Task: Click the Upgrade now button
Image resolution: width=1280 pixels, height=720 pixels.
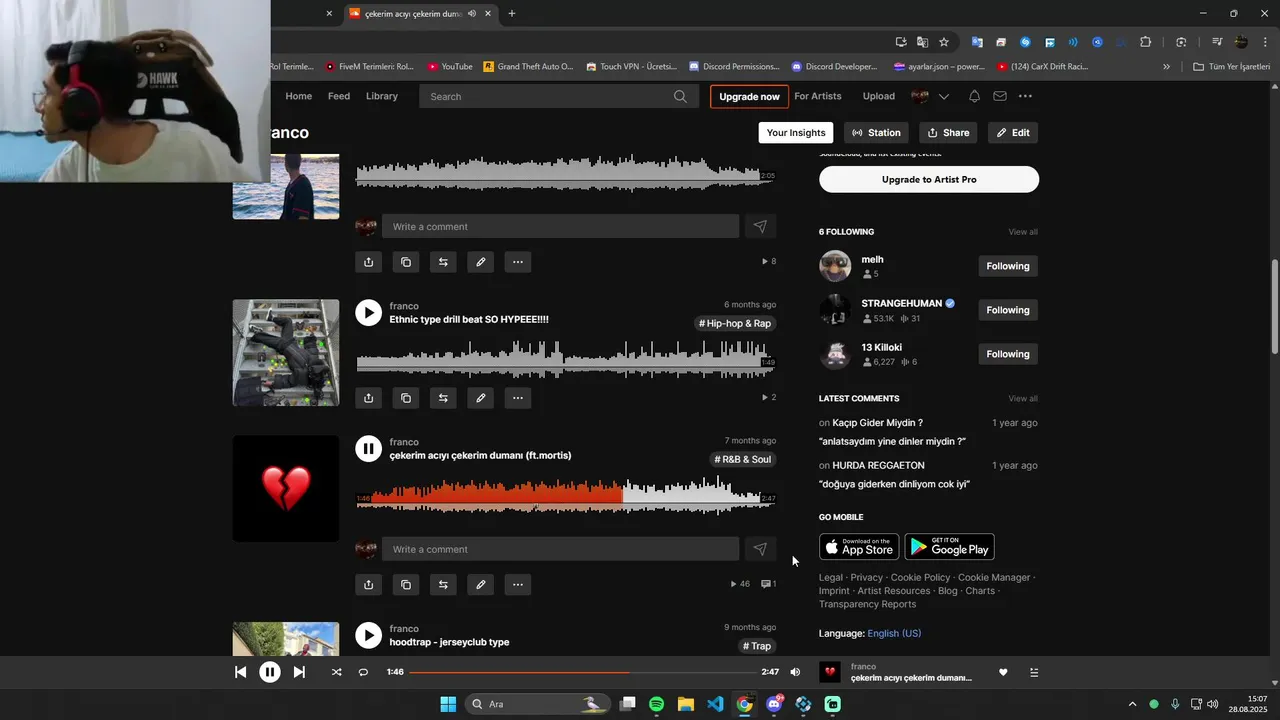Action: [749, 96]
